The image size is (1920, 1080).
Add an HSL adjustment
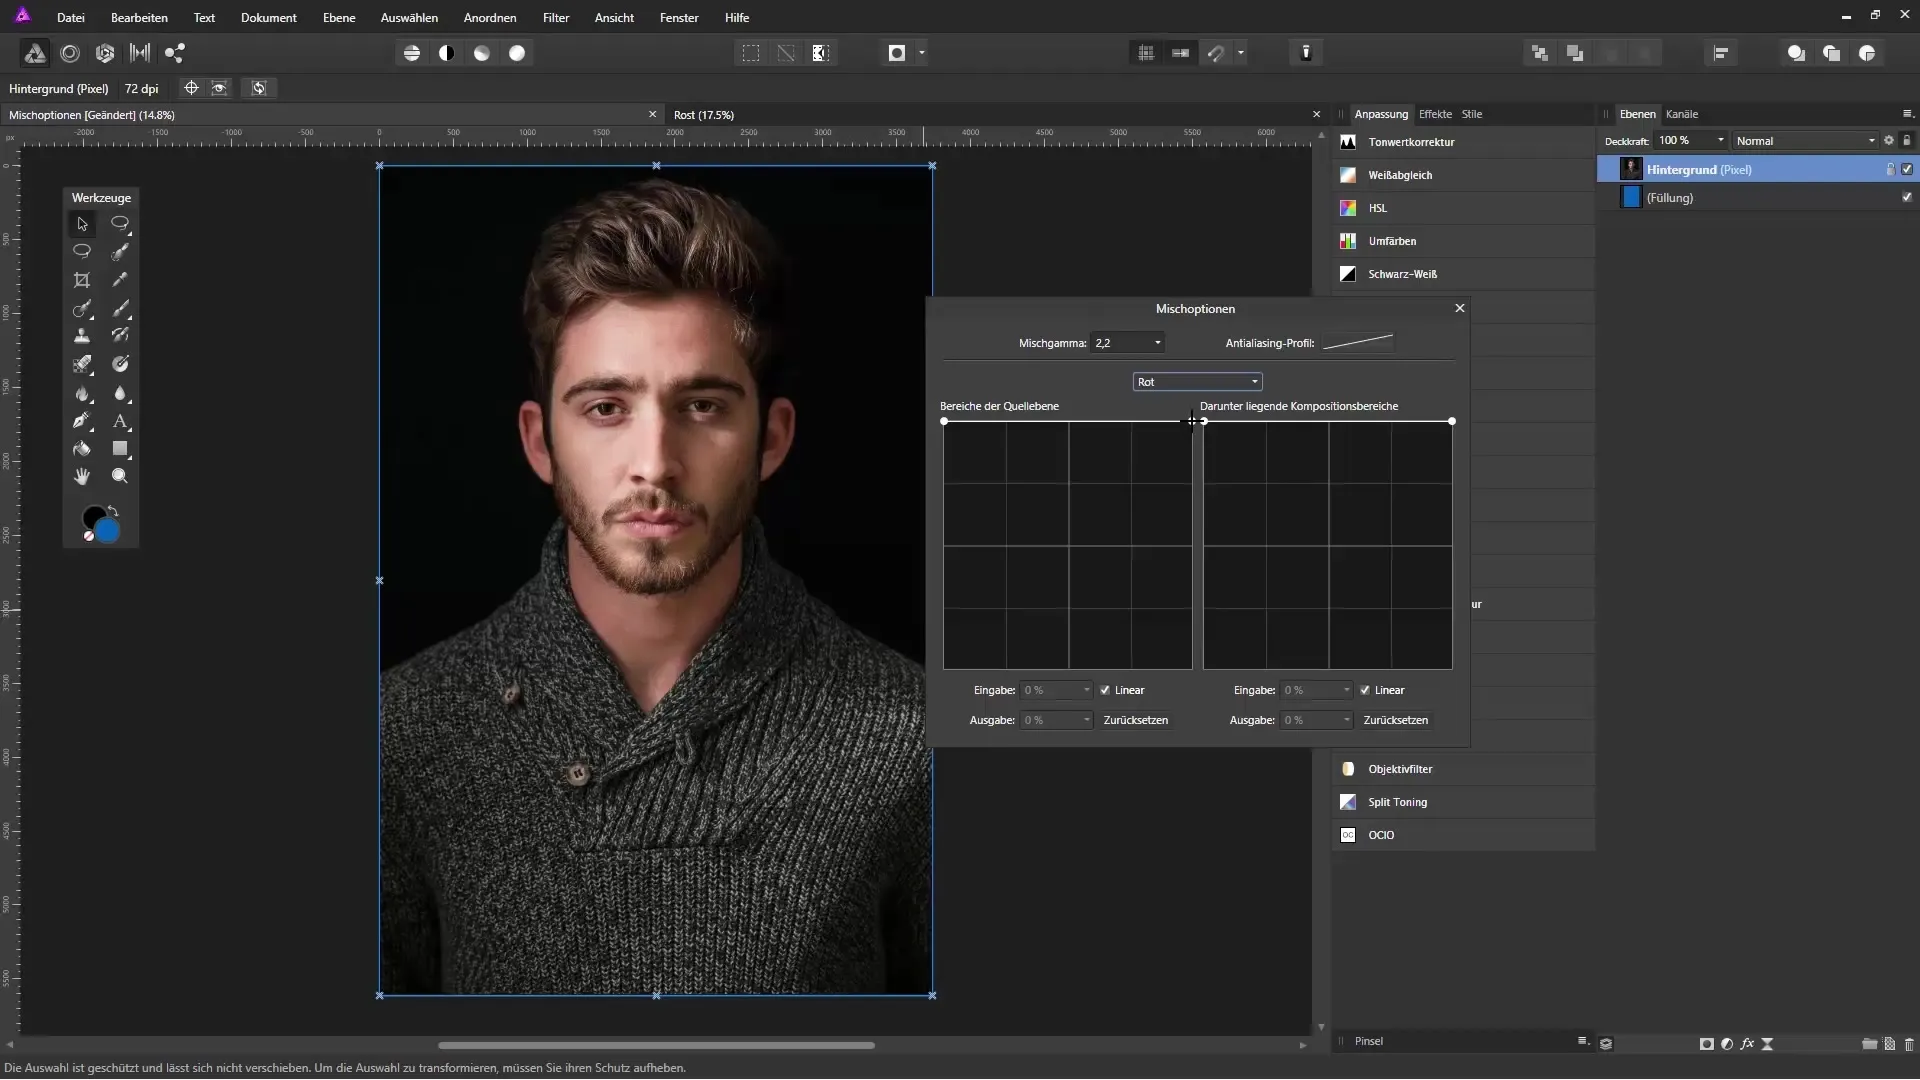pos(1462,208)
